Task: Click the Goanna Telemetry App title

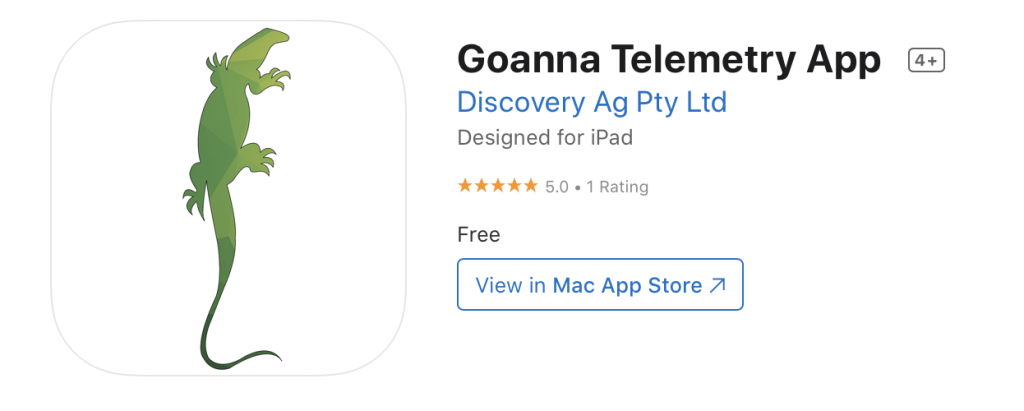Action: click(x=669, y=60)
